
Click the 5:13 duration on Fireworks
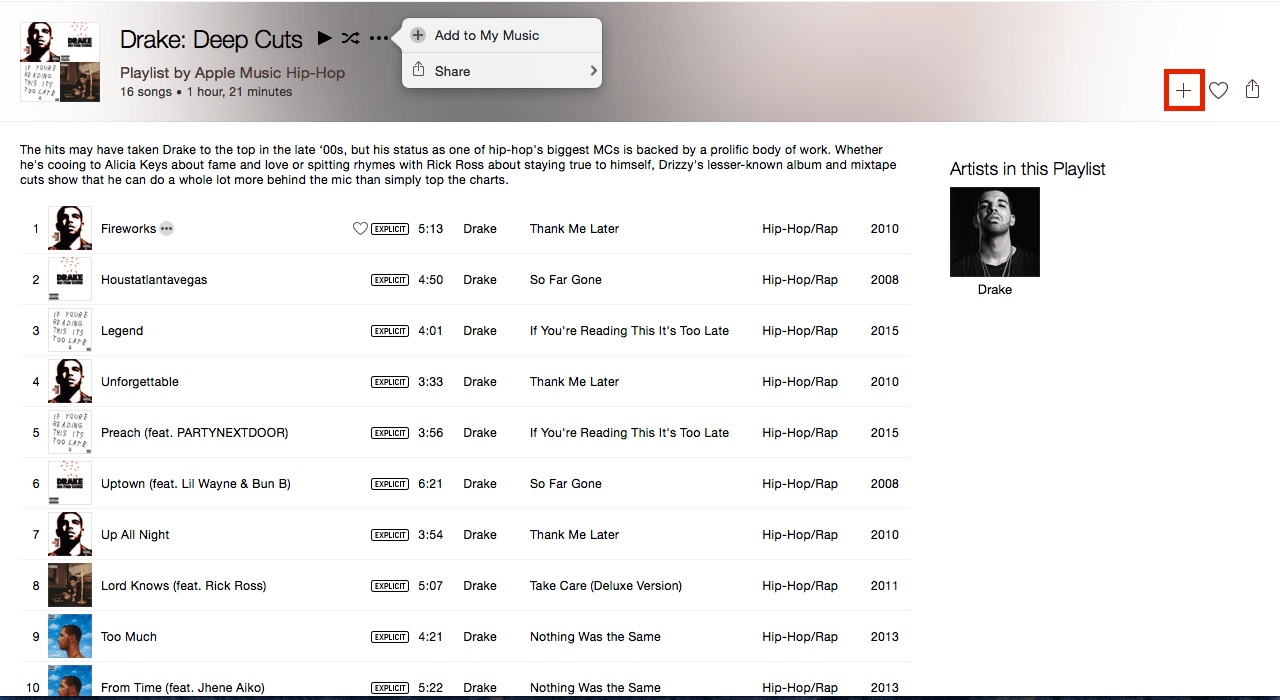[x=430, y=228]
